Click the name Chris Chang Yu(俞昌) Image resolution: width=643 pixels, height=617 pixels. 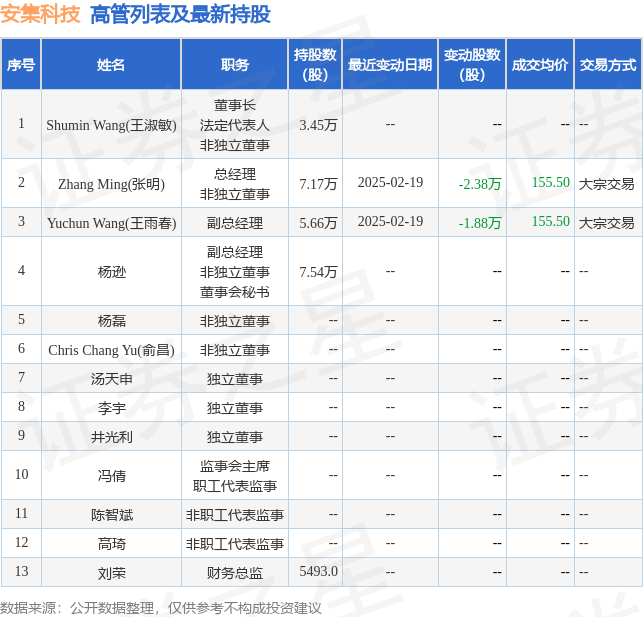click(111, 350)
